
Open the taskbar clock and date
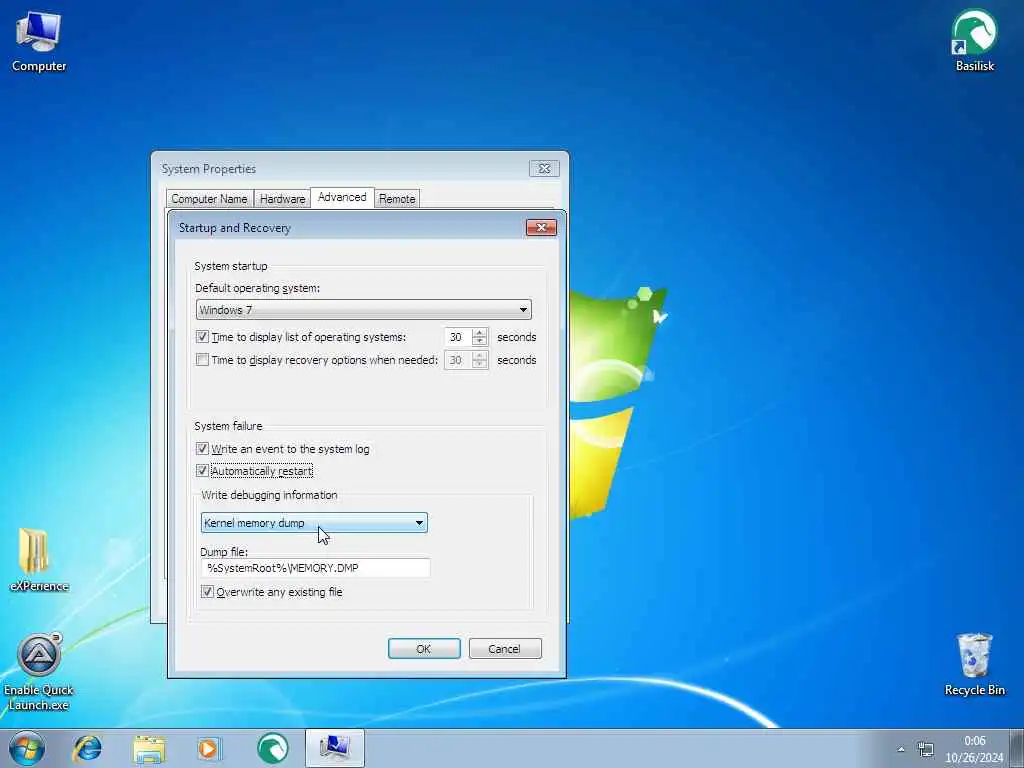coord(974,749)
